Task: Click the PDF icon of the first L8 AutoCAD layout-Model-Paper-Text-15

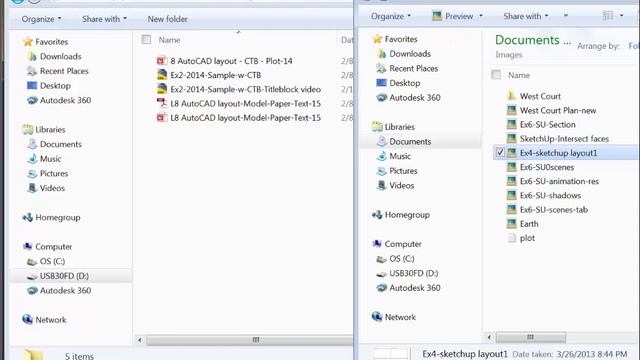Action: point(162,103)
